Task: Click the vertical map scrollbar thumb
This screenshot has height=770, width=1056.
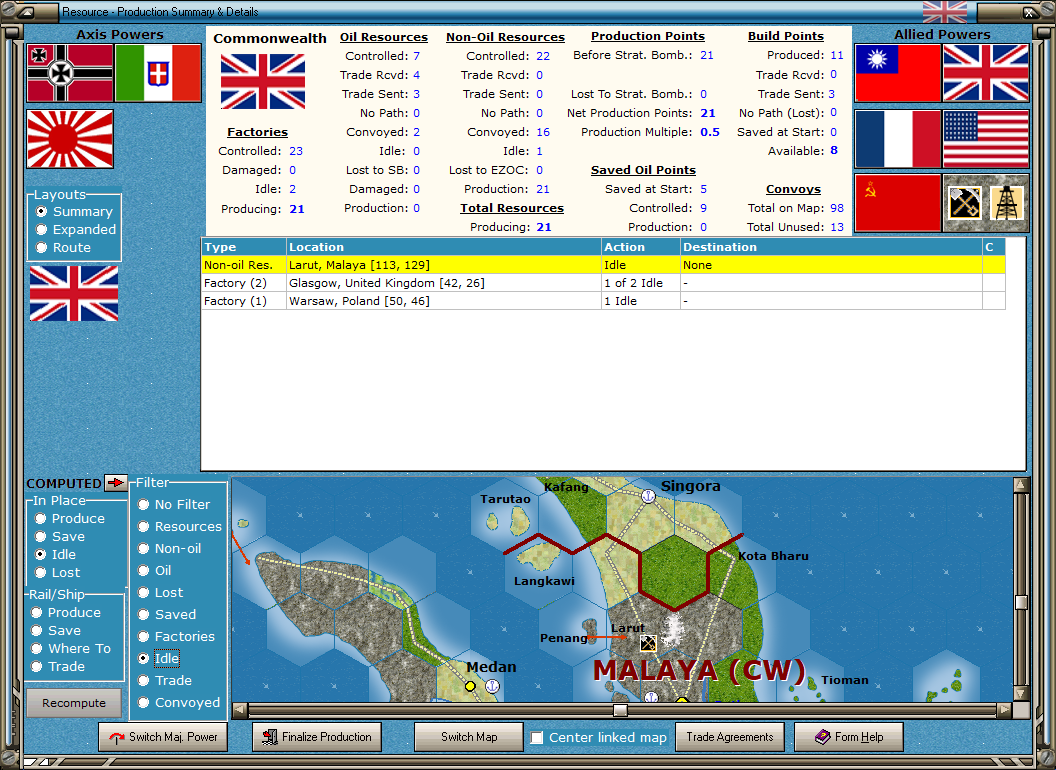Action: pyautogui.click(x=1021, y=602)
